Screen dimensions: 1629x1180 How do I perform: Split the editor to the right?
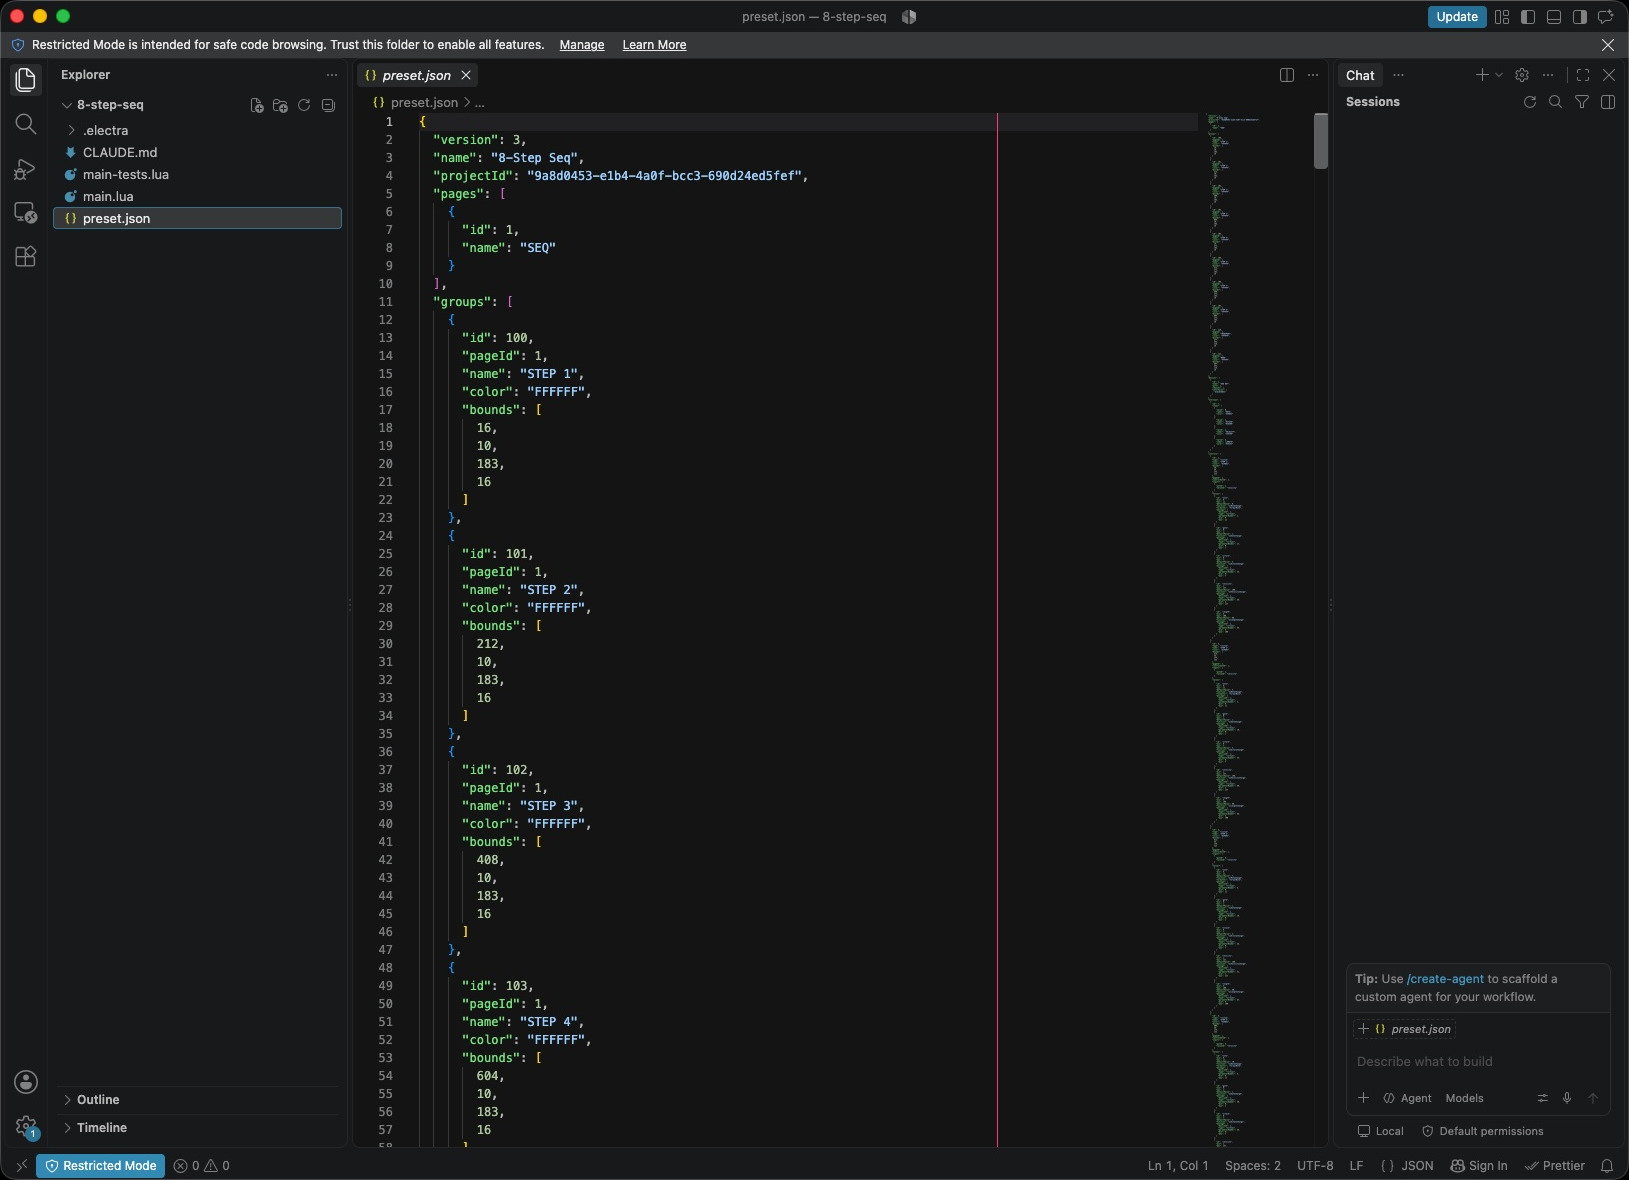coord(1287,75)
